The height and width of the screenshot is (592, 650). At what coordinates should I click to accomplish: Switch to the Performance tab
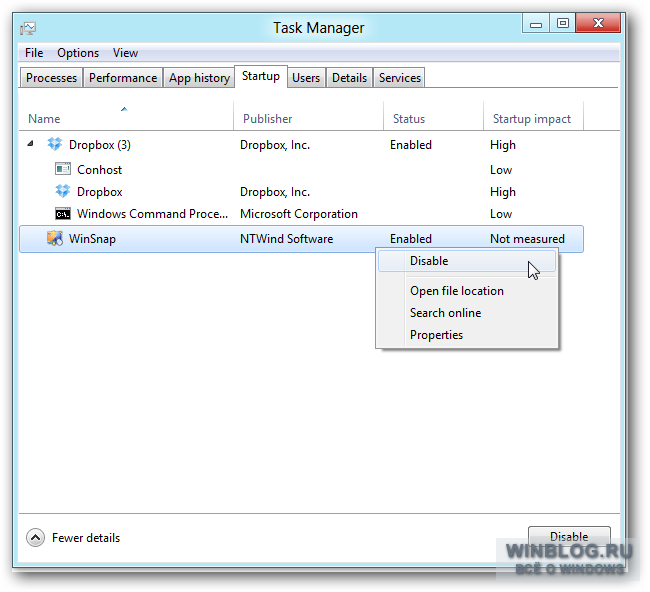(123, 78)
